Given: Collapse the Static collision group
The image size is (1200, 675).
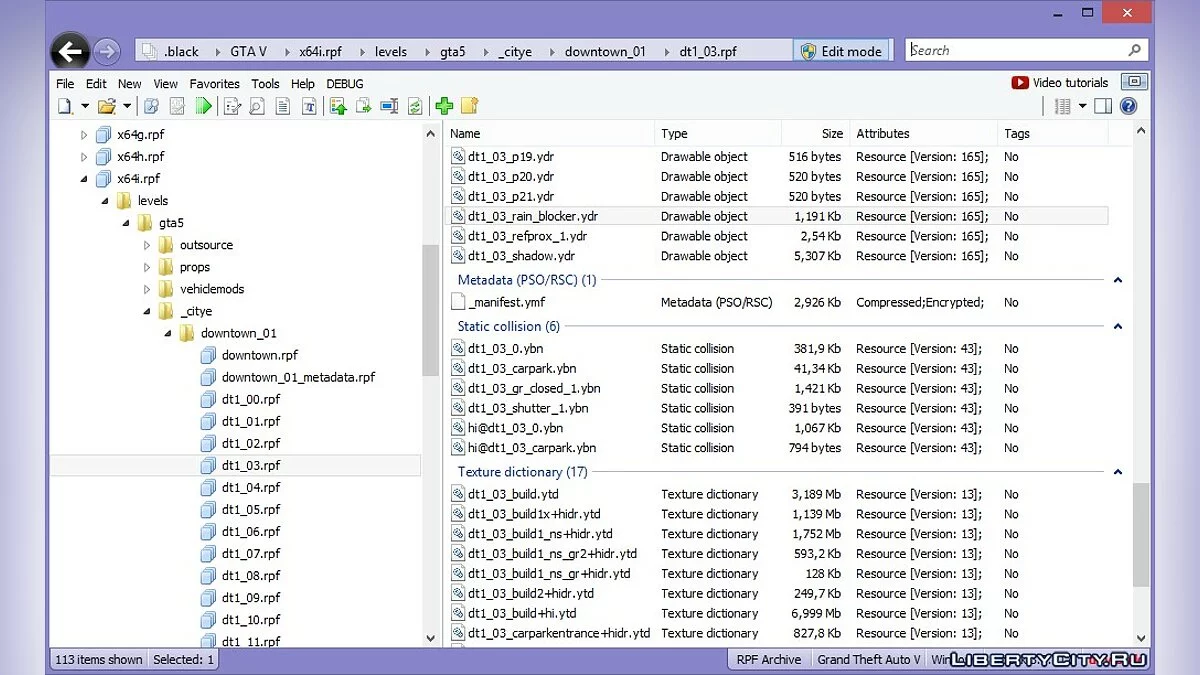Looking at the screenshot, I should point(1118,327).
